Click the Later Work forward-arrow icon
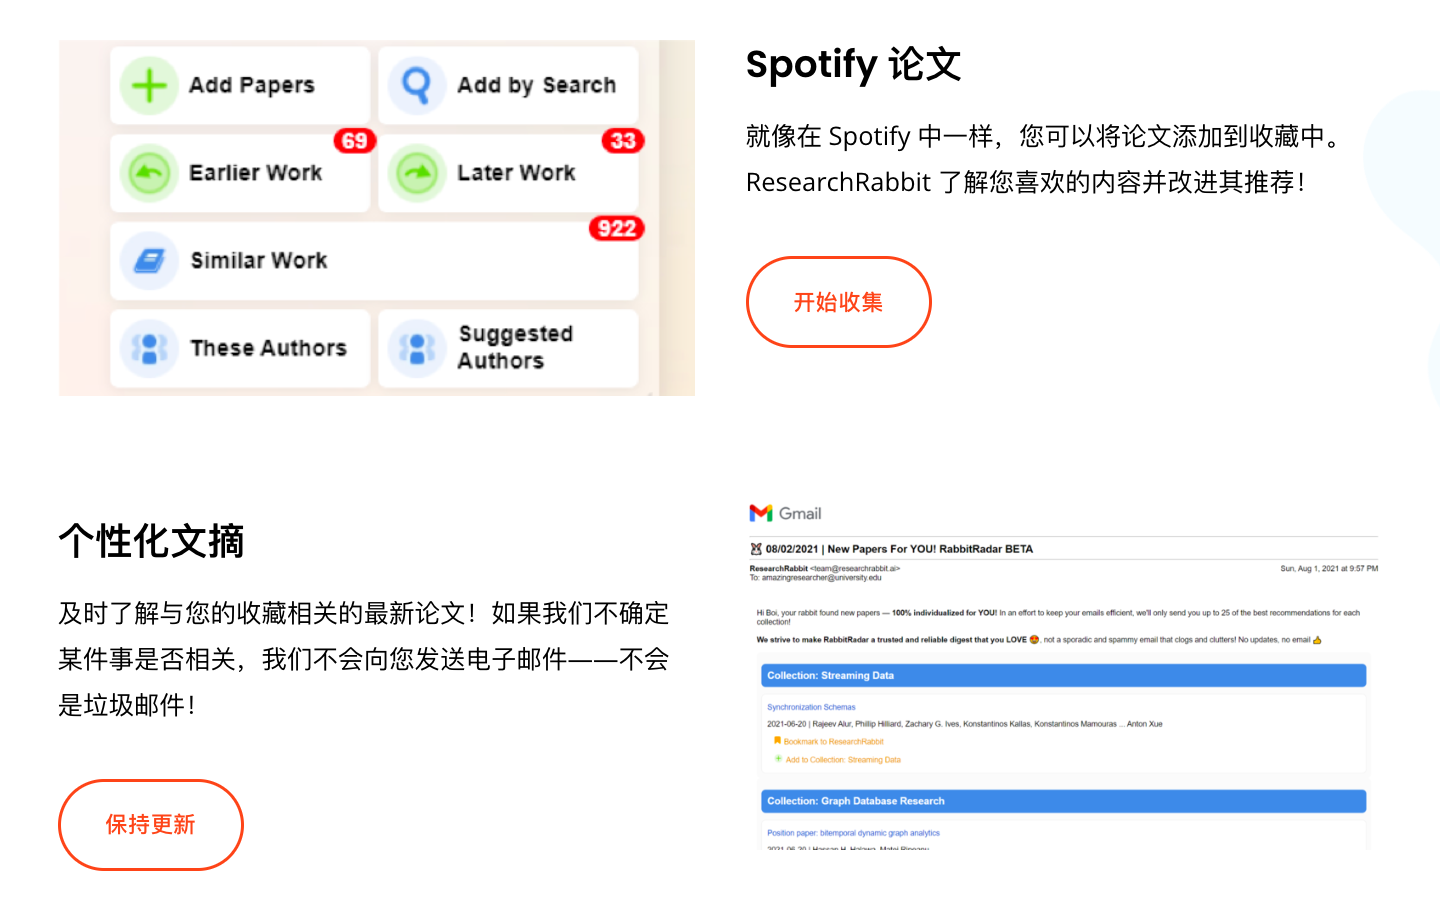Image resolution: width=1440 pixels, height=900 pixels. point(416,172)
